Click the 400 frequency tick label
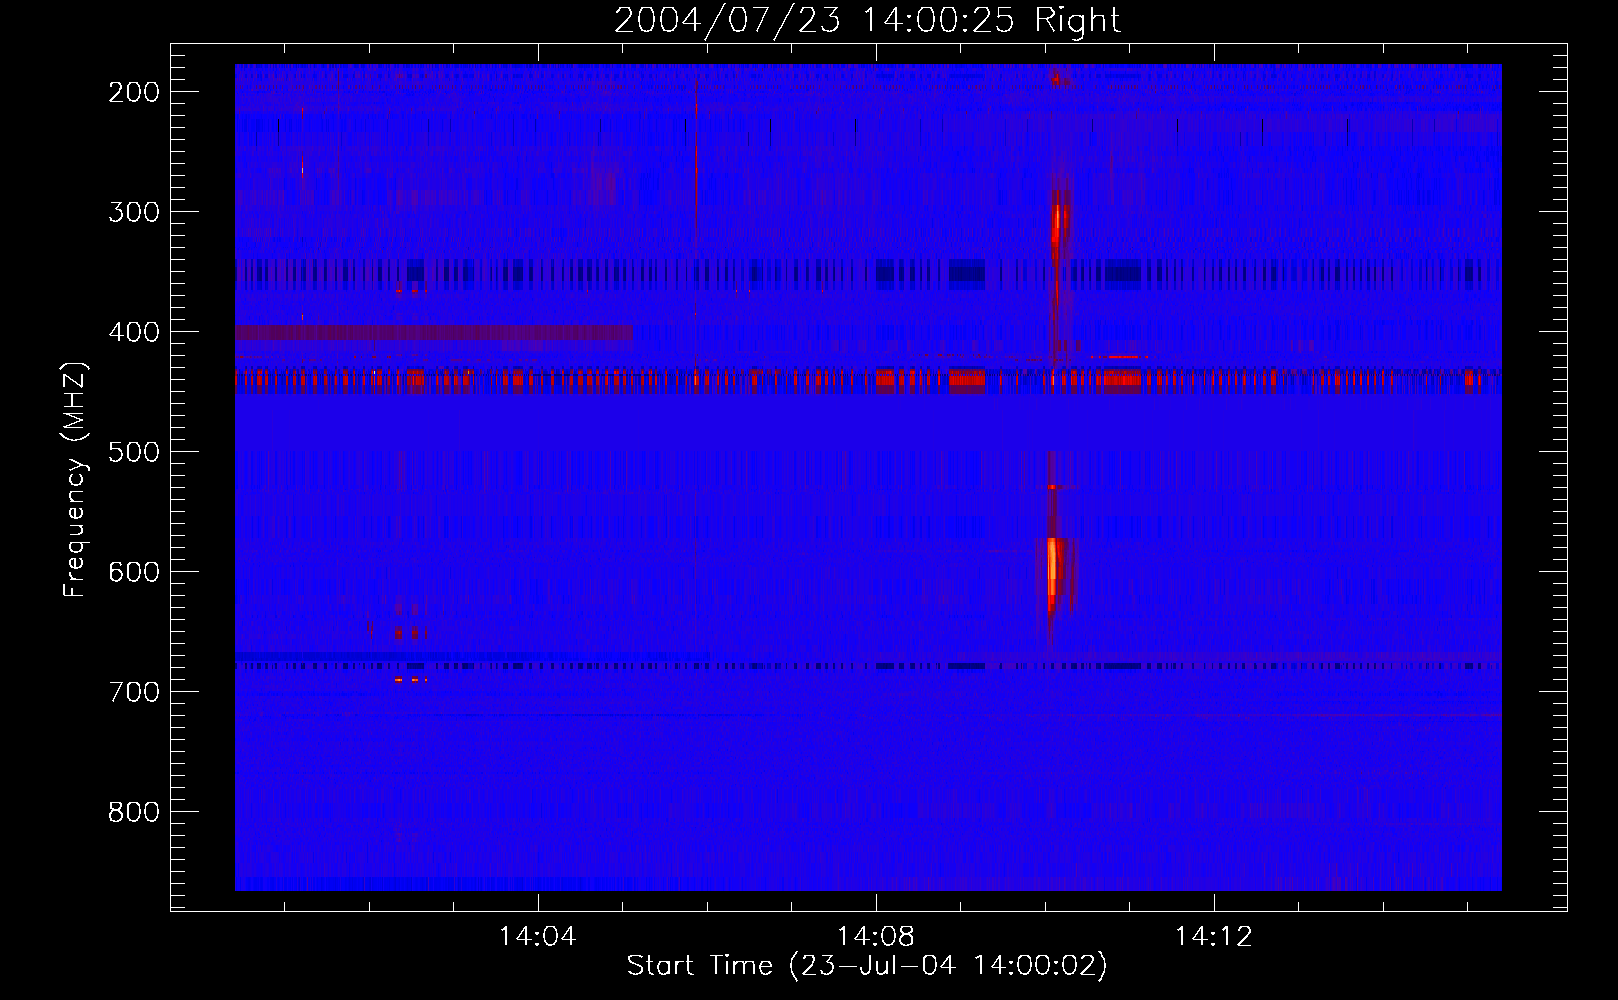1618x1000 pixels. coord(134,332)
